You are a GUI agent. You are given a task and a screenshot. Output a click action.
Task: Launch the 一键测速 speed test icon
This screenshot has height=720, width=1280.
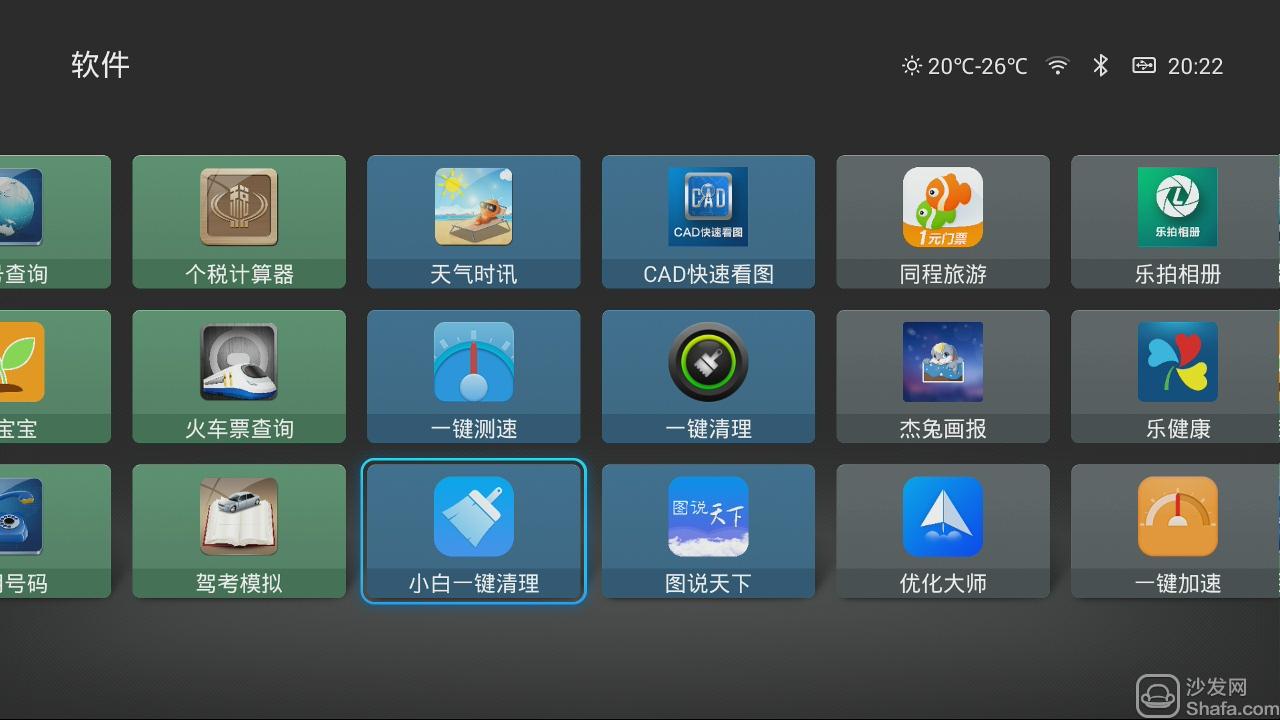point(474,362)
